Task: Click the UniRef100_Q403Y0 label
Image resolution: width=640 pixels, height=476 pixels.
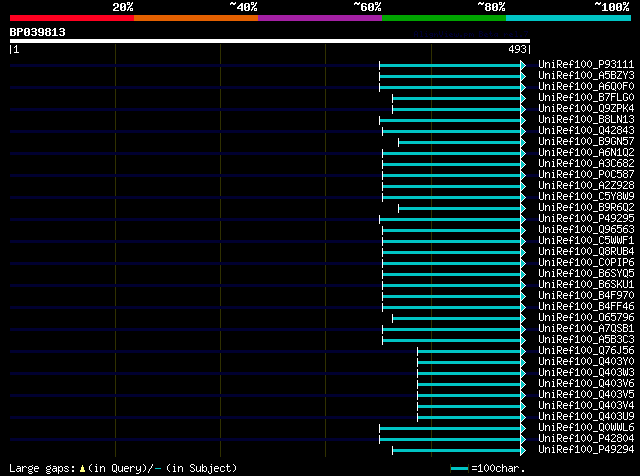Action: 586,362
